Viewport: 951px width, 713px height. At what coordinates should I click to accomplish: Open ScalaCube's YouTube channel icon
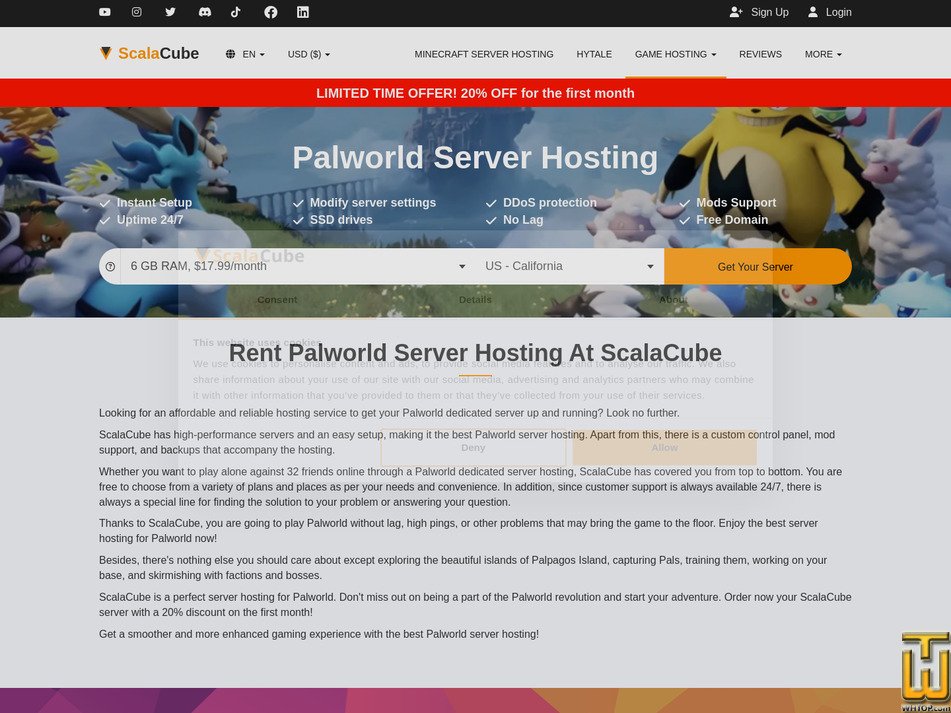pyautogui.click(x=104, y=13)
